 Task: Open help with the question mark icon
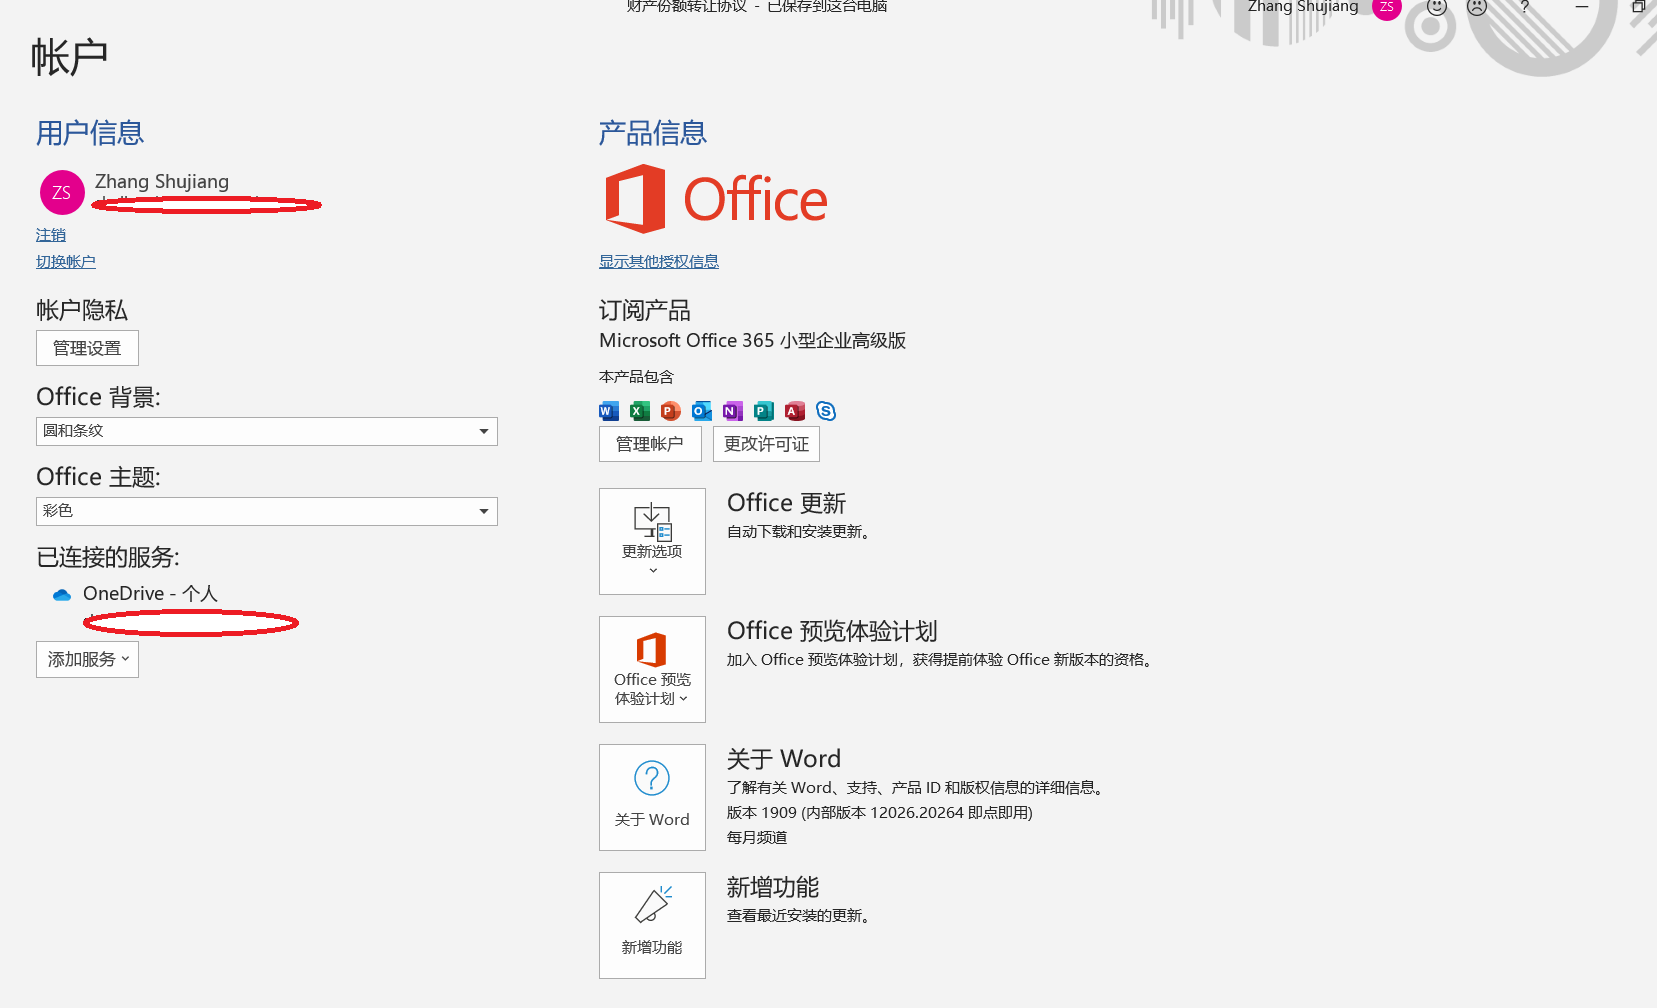click(1525, 7)
